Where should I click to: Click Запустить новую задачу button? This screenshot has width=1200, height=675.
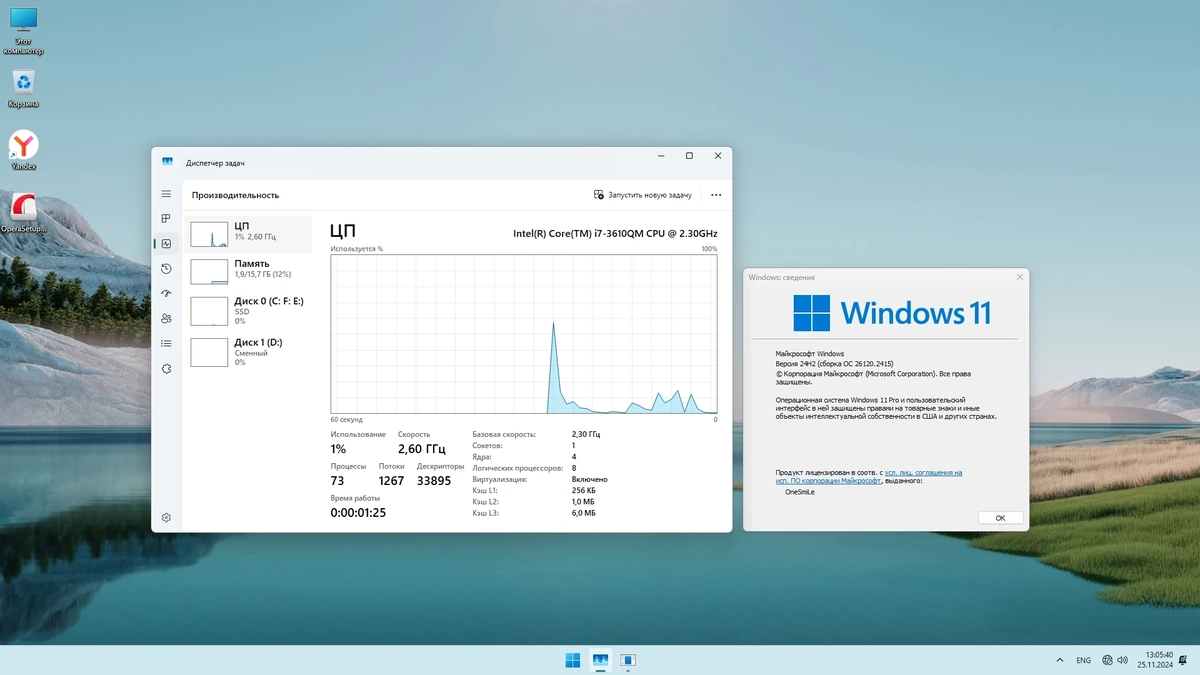[642, 195]
